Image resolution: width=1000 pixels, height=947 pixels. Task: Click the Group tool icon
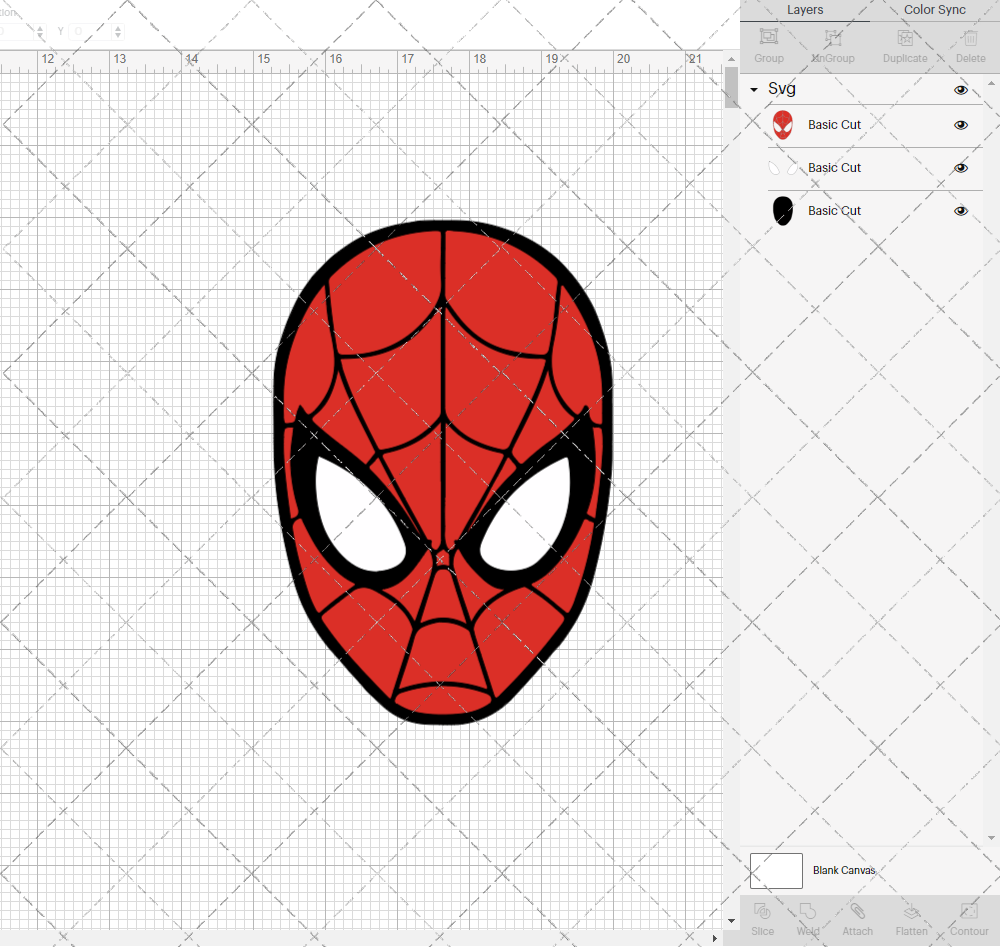point(768,37)
